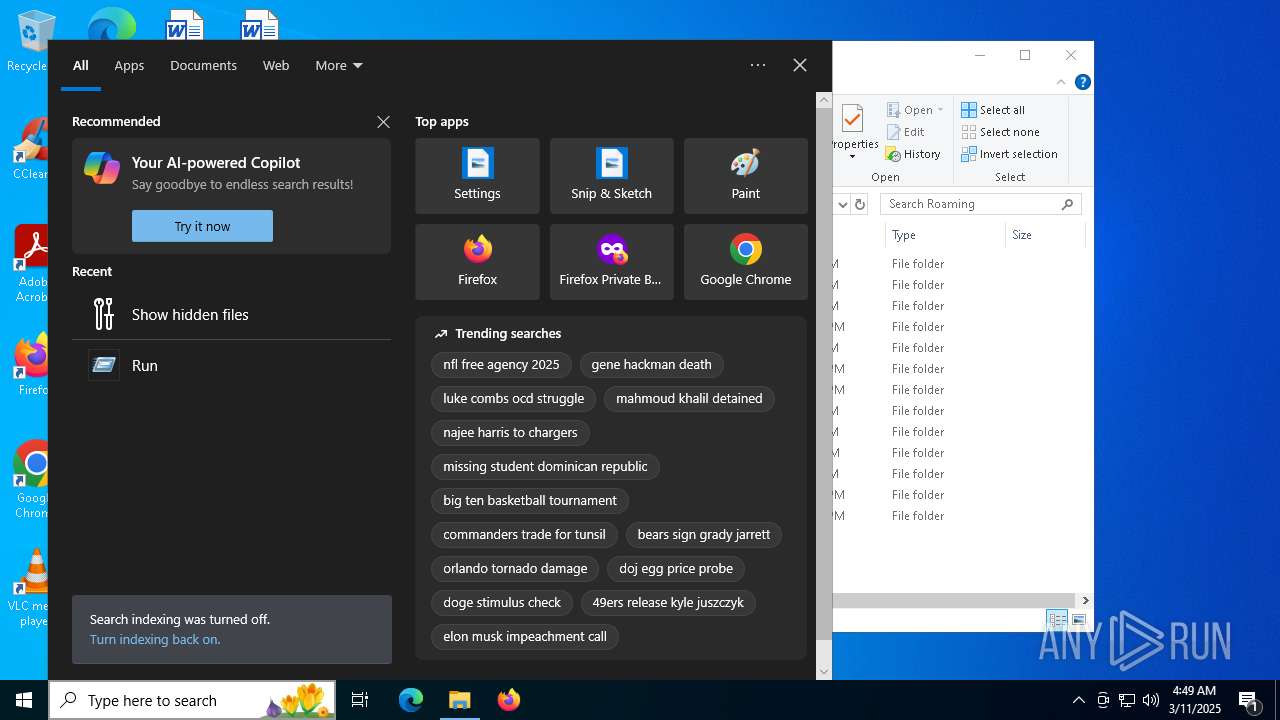Search missing student dominican republic
1280x720 pixels.
pyautogui.click(x=545, y=466)
